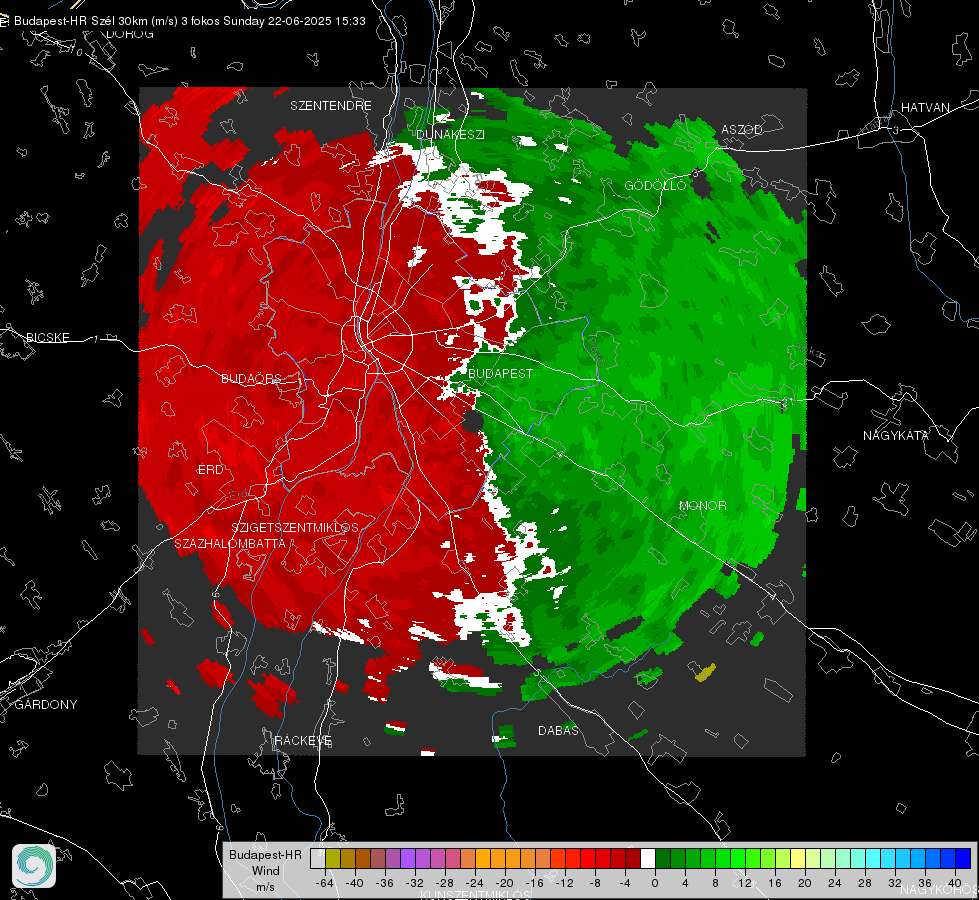
Task: Click the GÁRDONY town label
Action: pos(46,705)
